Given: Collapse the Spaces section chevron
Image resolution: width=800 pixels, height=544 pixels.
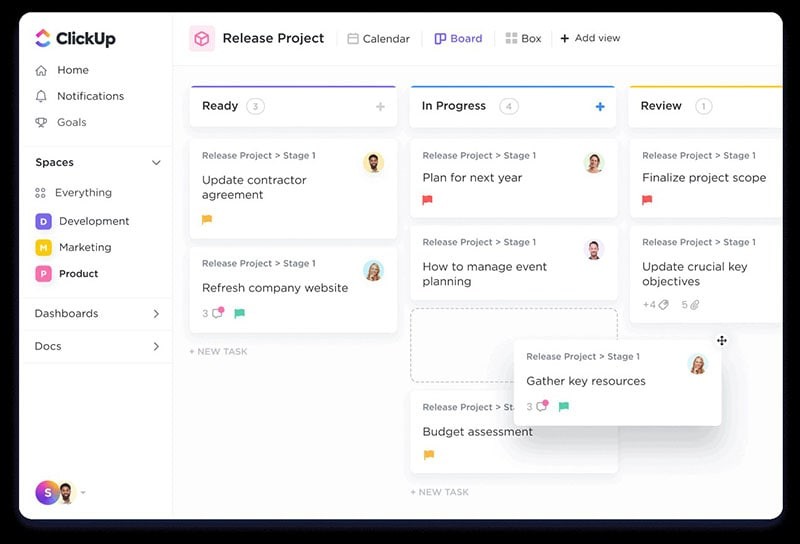Looking at the screenshot, I should [156, 163].
